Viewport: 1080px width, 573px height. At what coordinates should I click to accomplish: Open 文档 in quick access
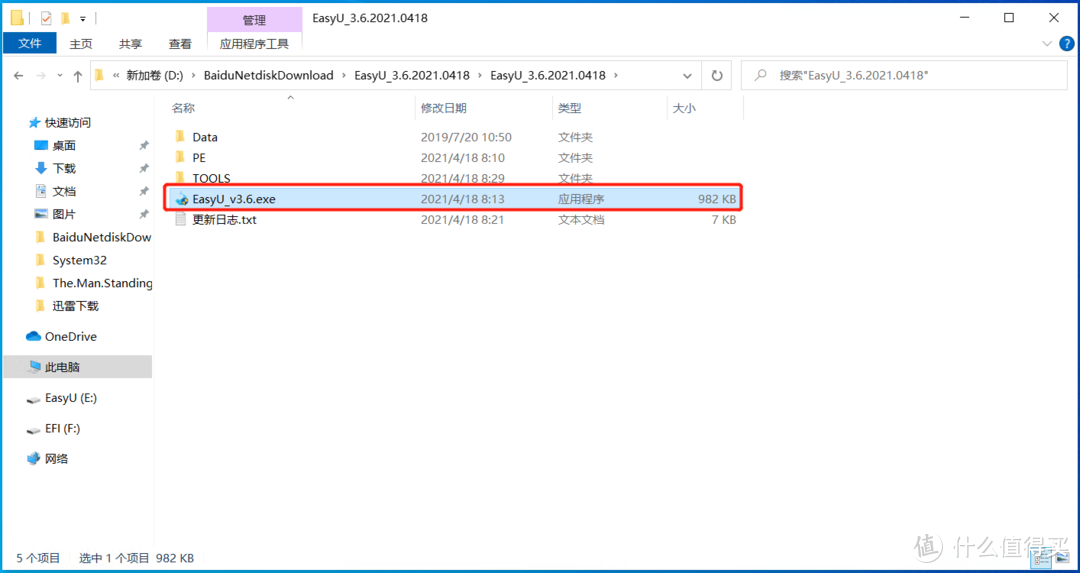click(64, 191)
